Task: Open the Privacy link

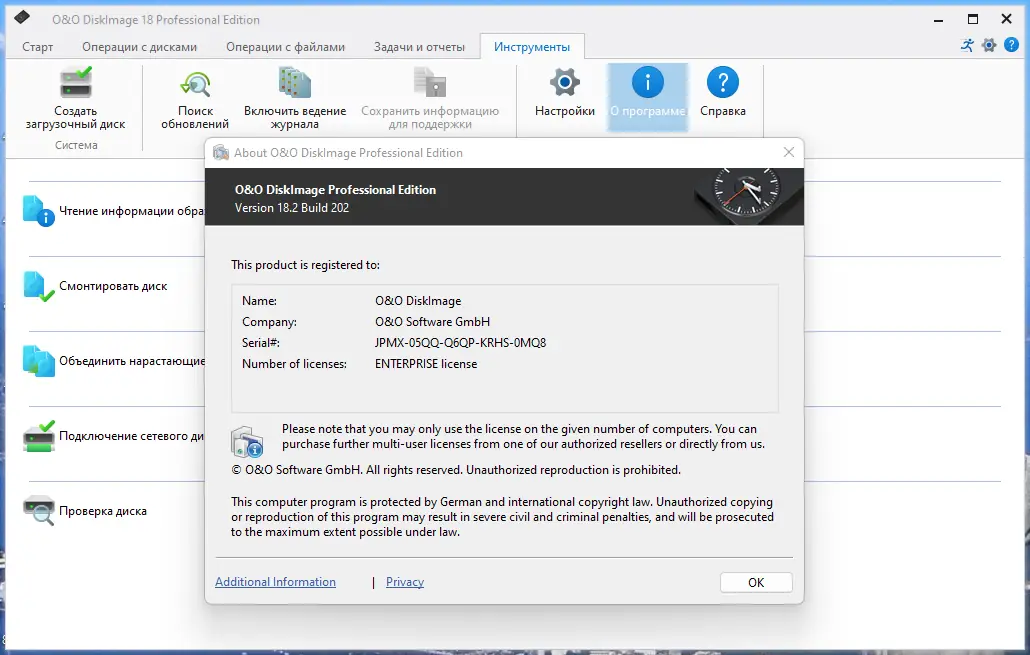Action: click(405, 582)
